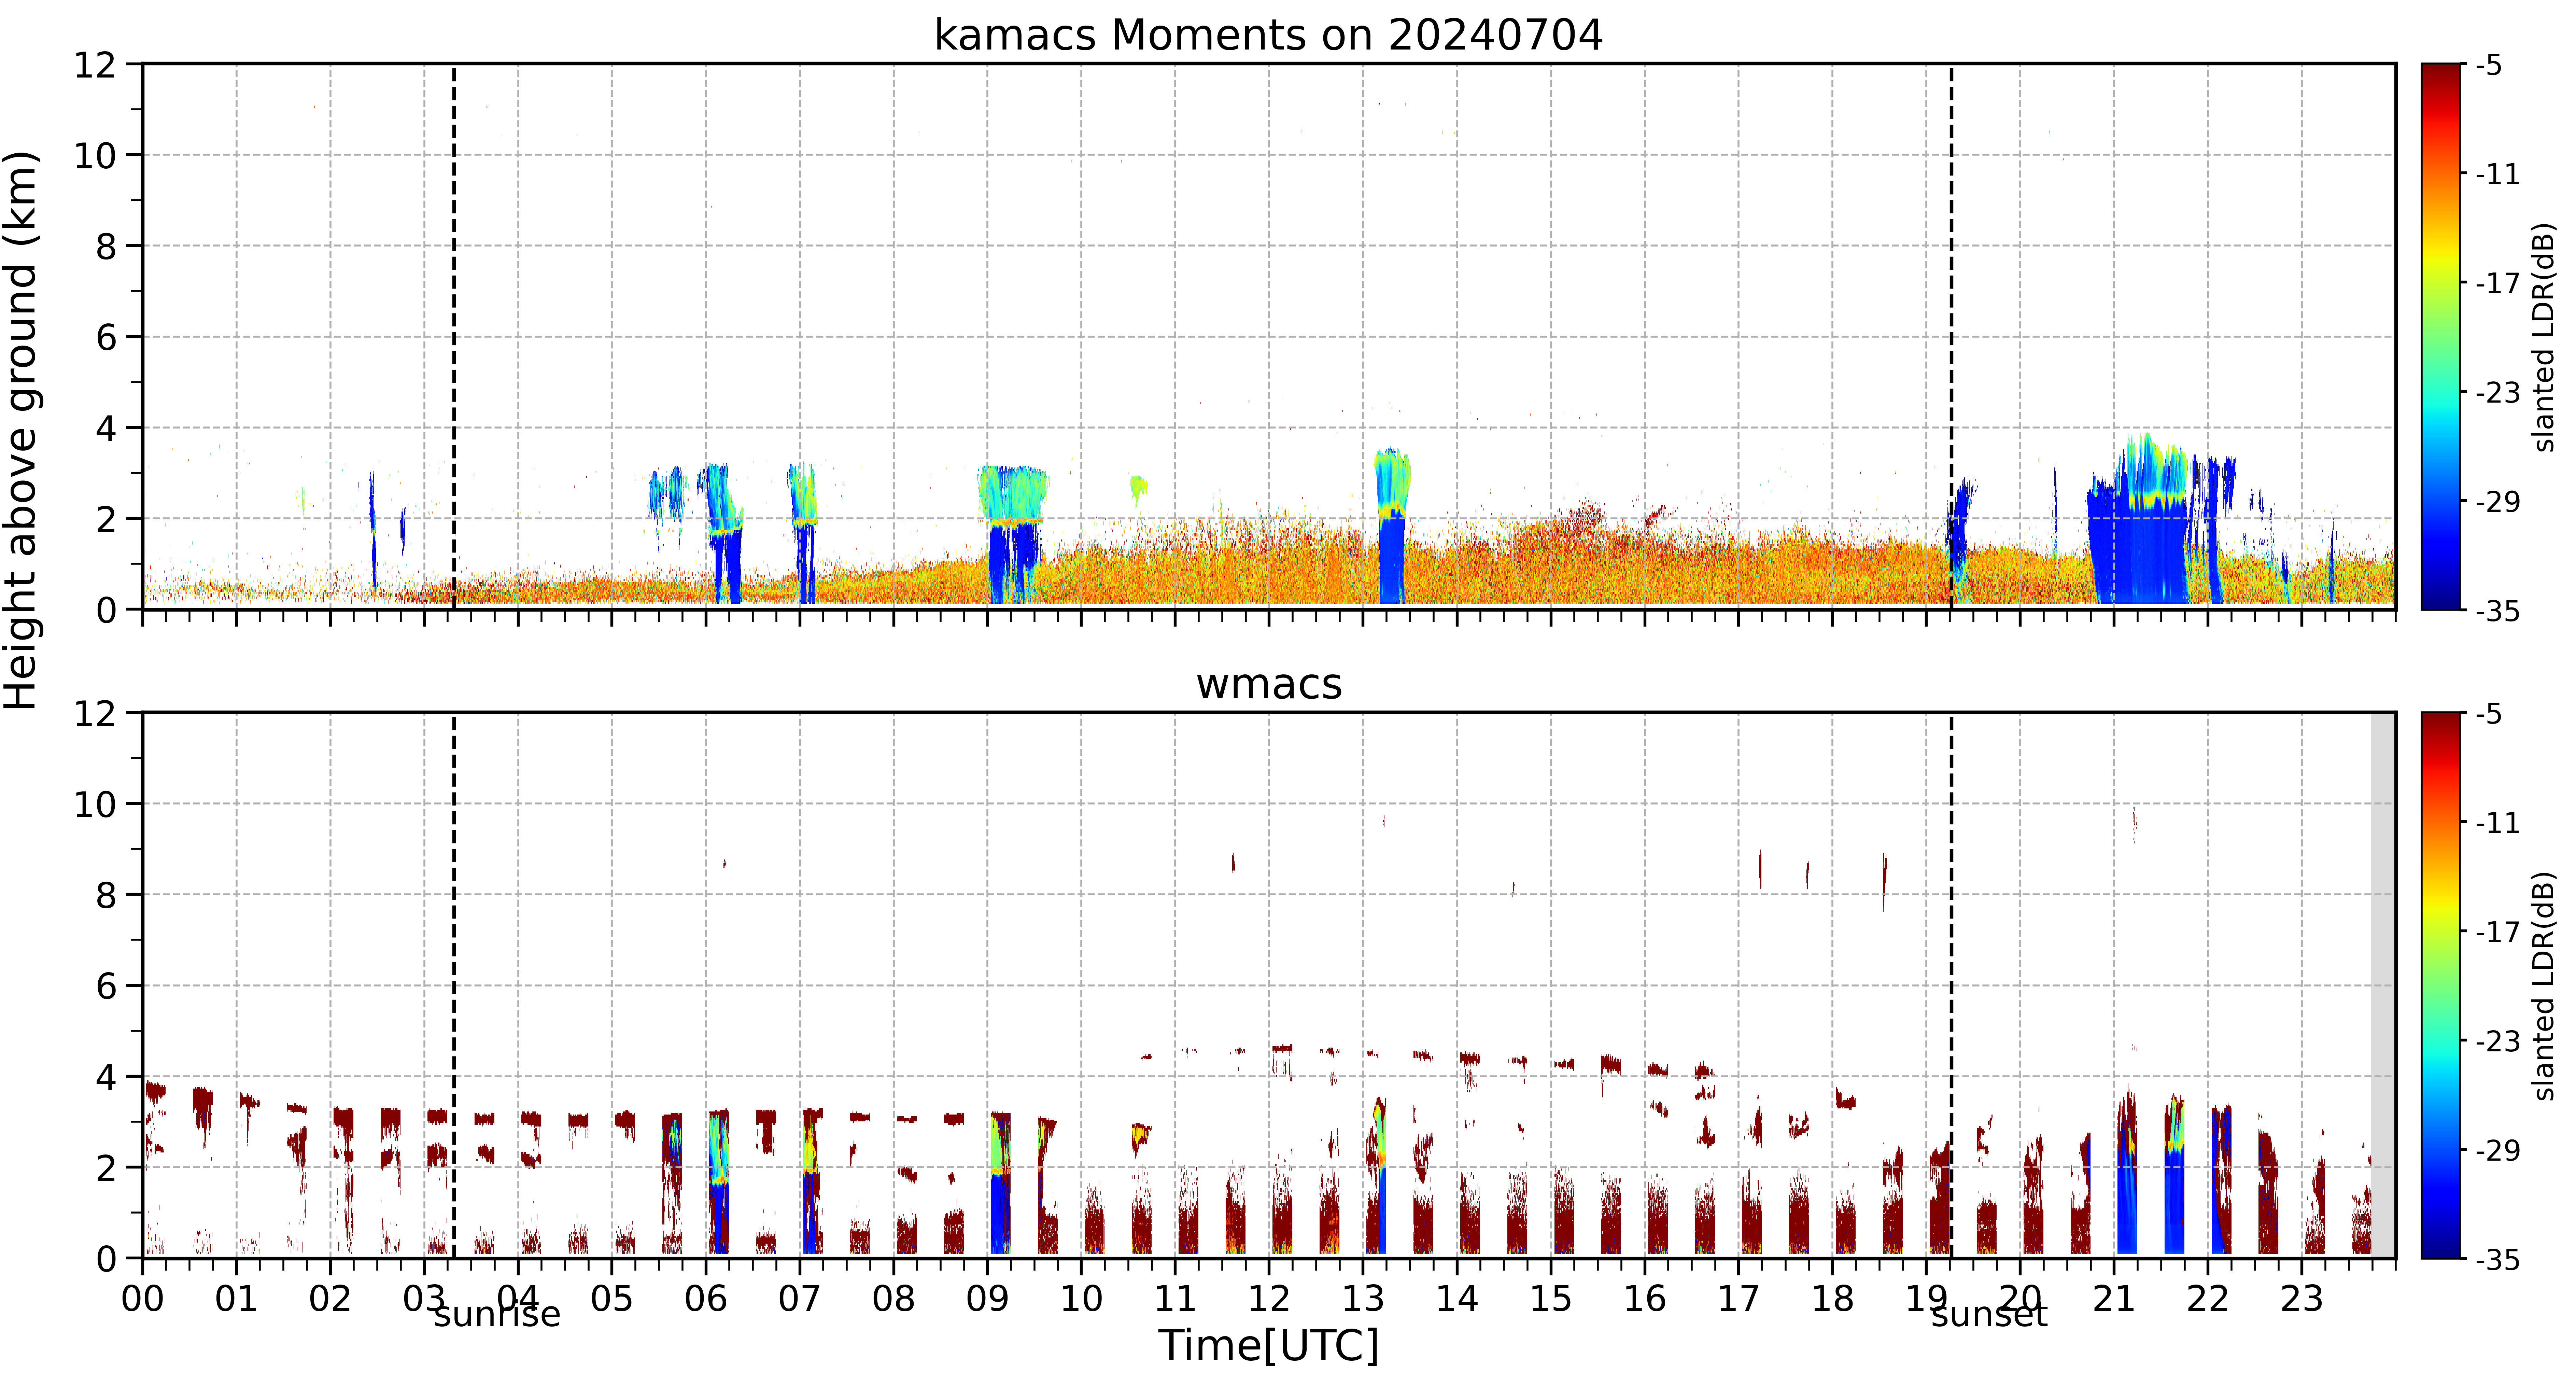Click x-axis tick label '15'
The width and height of the screenshot is (2576, 1386).
[x=1551, y=1299]
